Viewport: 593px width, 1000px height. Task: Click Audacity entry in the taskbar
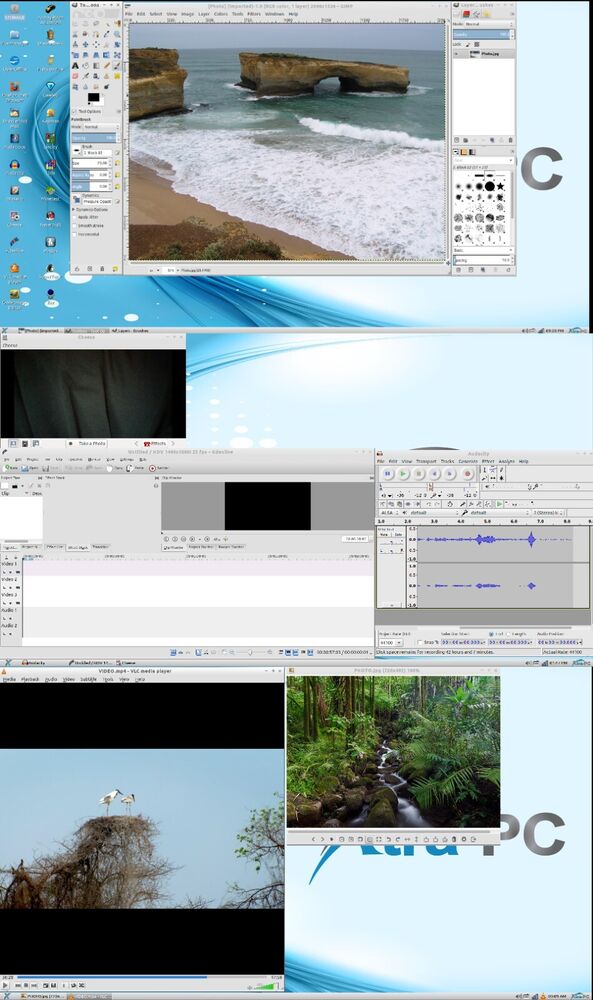coord(32,663)
